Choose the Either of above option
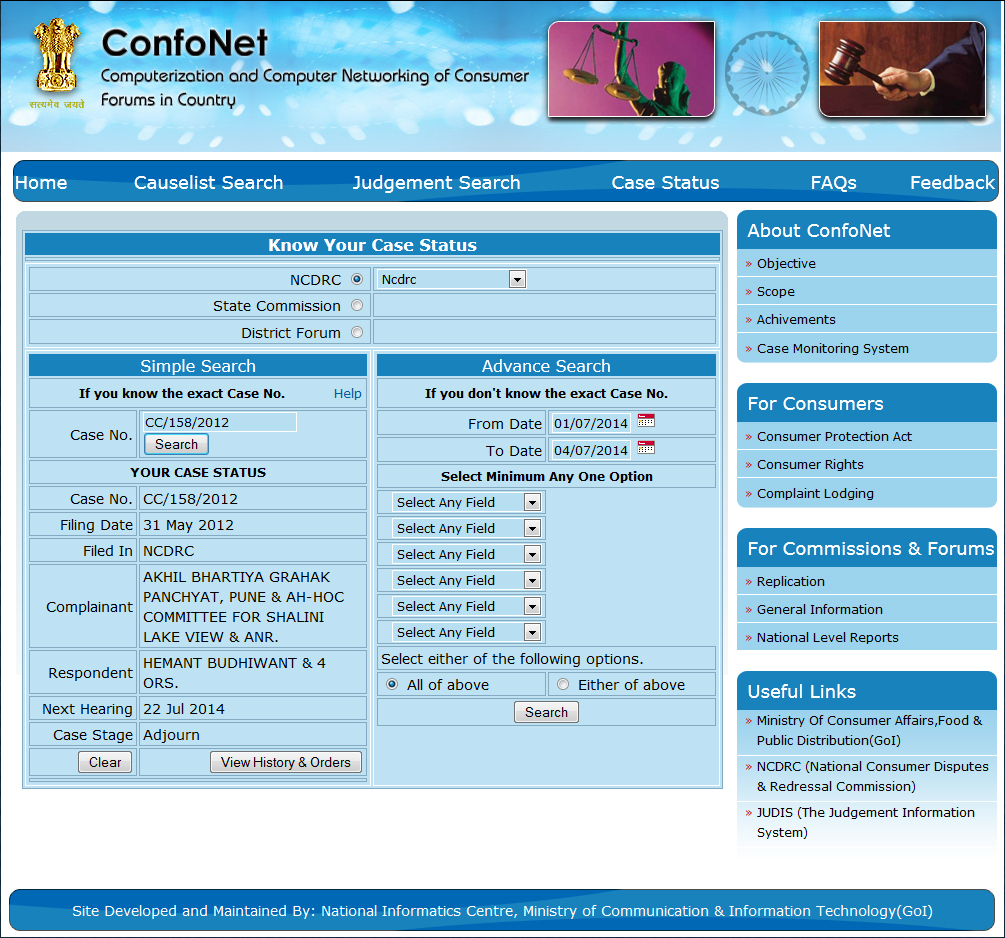Screen dimensions: 1005x938 pyautogui.click(x=563, y=684)
